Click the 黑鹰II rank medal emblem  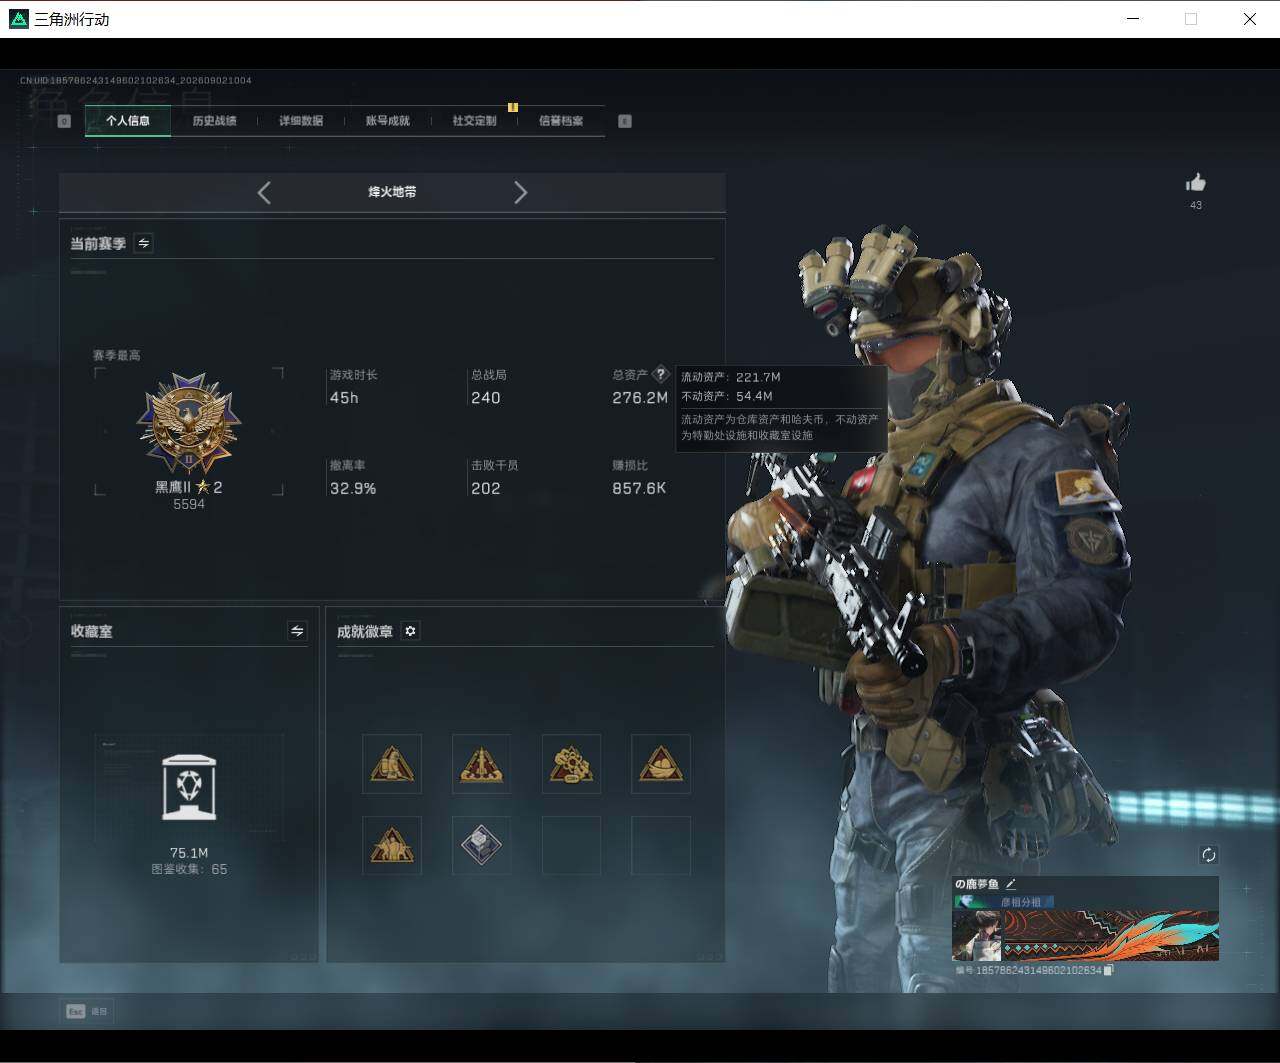click(x=189, y=423)
